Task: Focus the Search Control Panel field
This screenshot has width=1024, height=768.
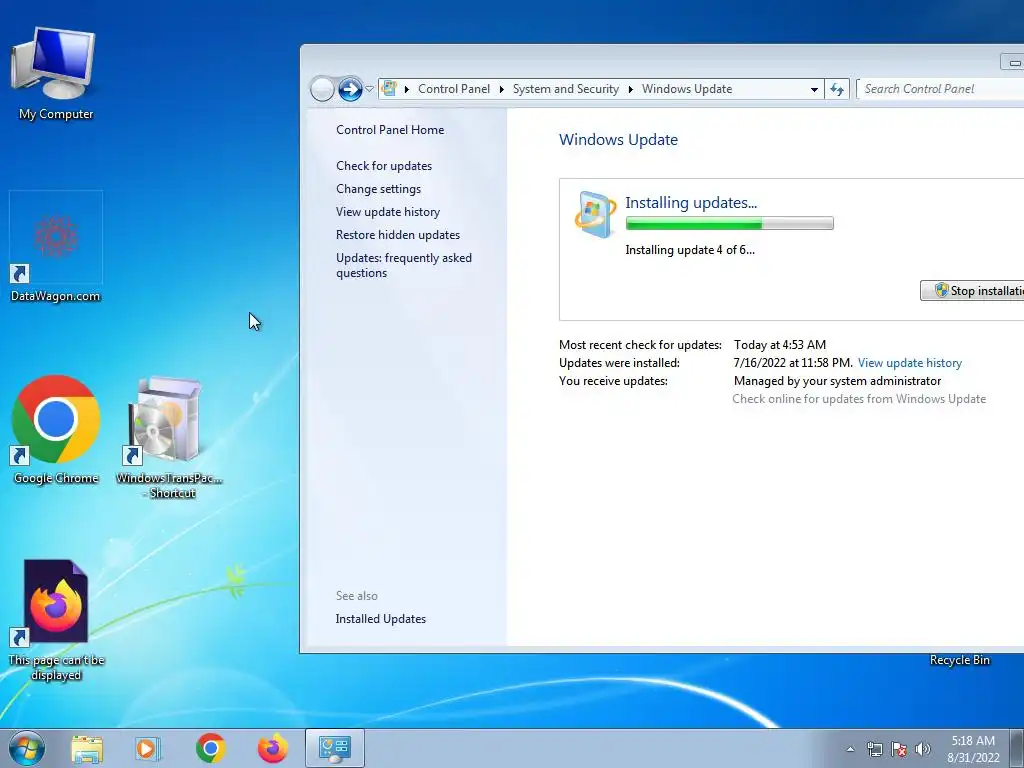Action: point(940,89)
